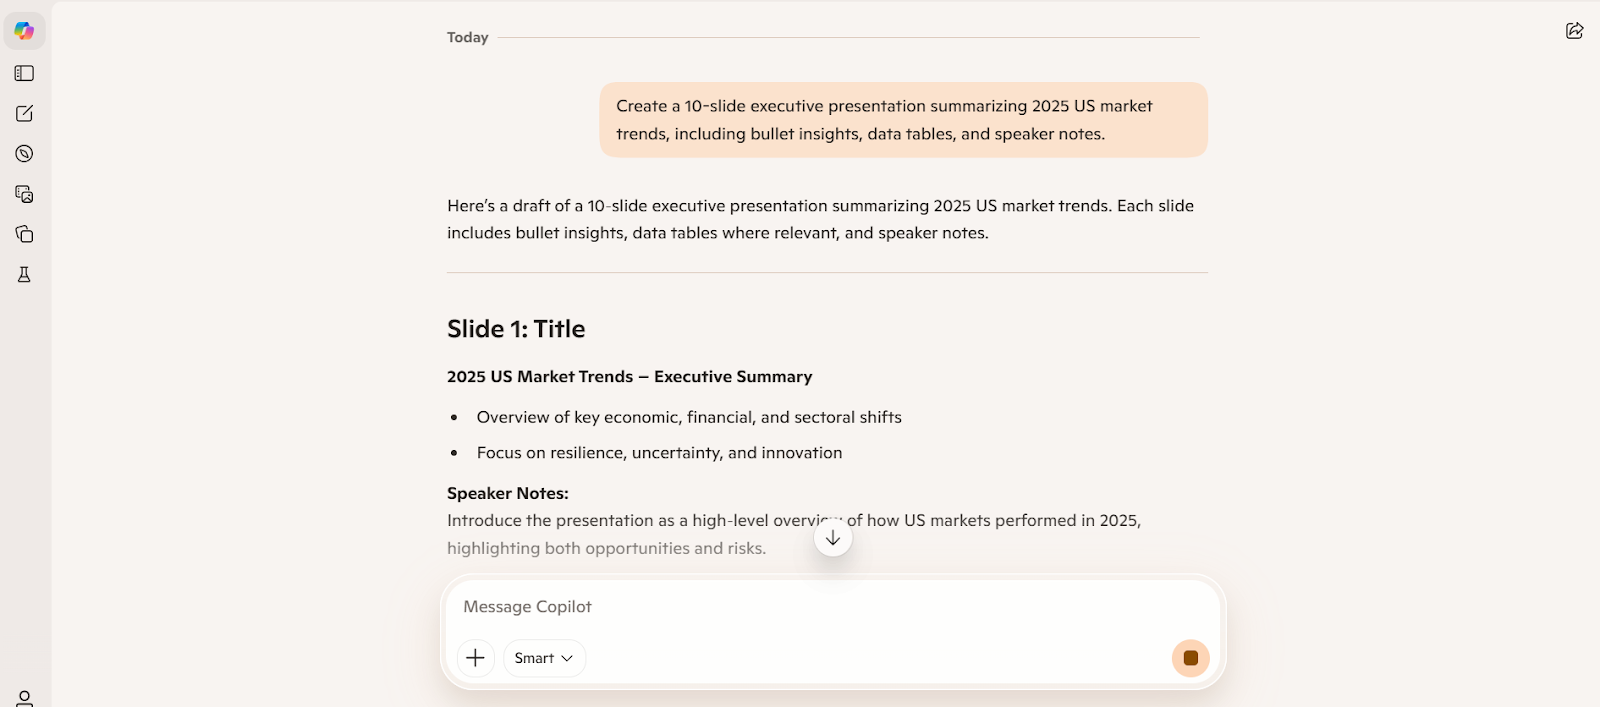
Task: Stop generating the response
Action: coord(1190,658)
